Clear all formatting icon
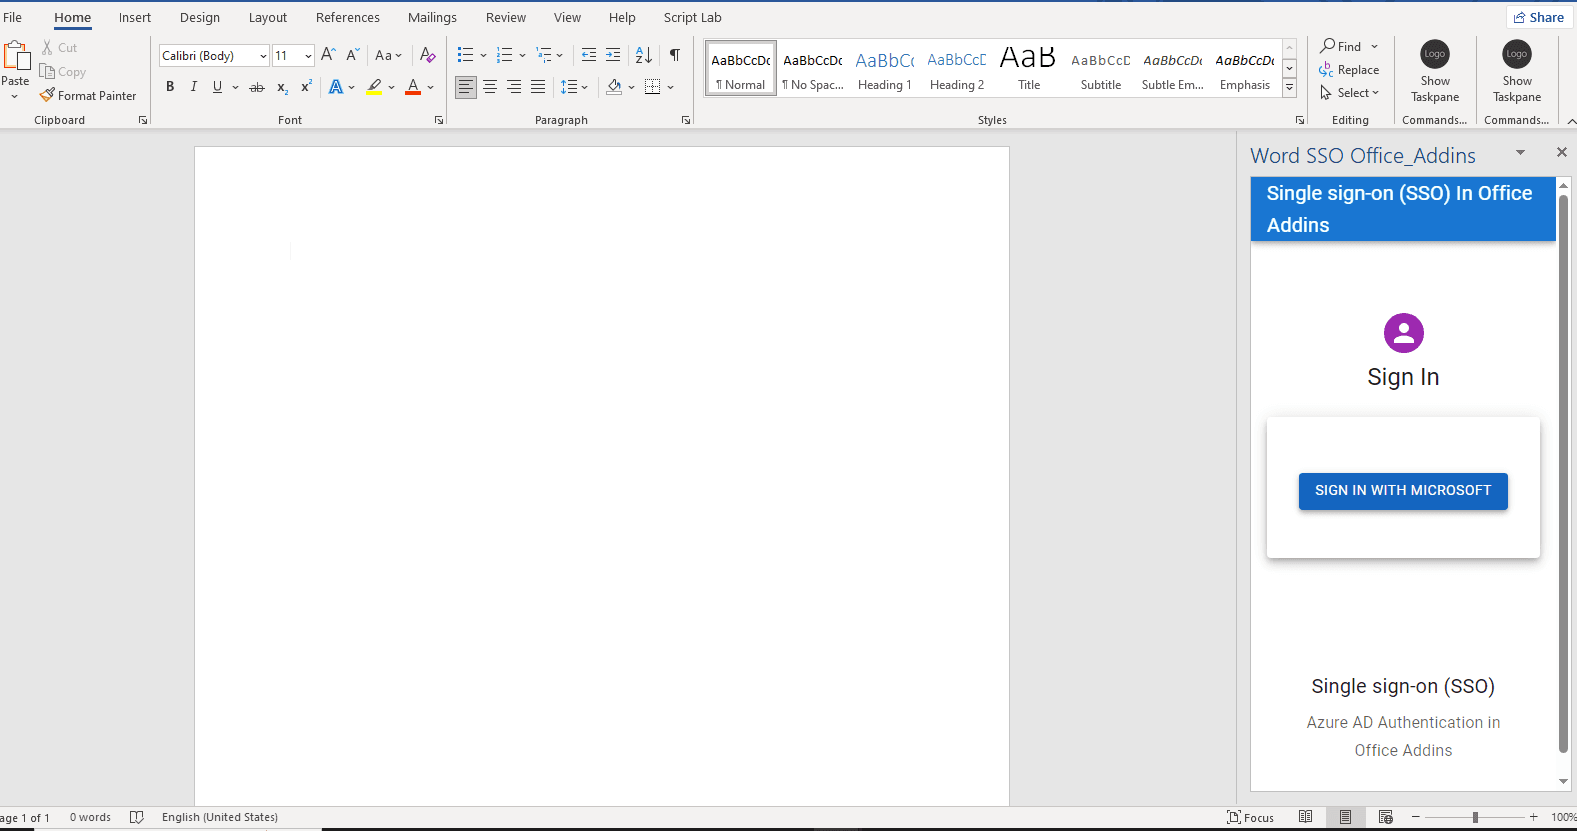Viewport: 1577px width, 831px height. pos(428,55)
